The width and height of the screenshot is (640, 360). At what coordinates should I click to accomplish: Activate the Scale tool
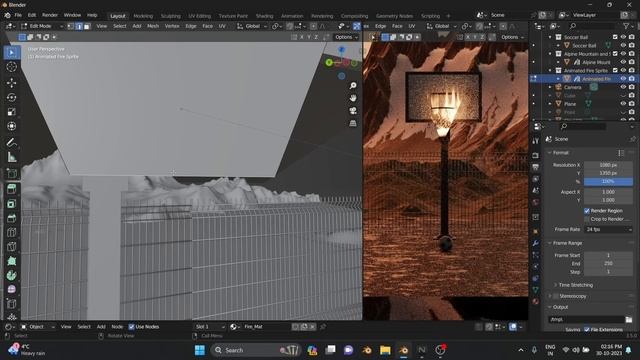pyautogui.click(x=11, y=112)
